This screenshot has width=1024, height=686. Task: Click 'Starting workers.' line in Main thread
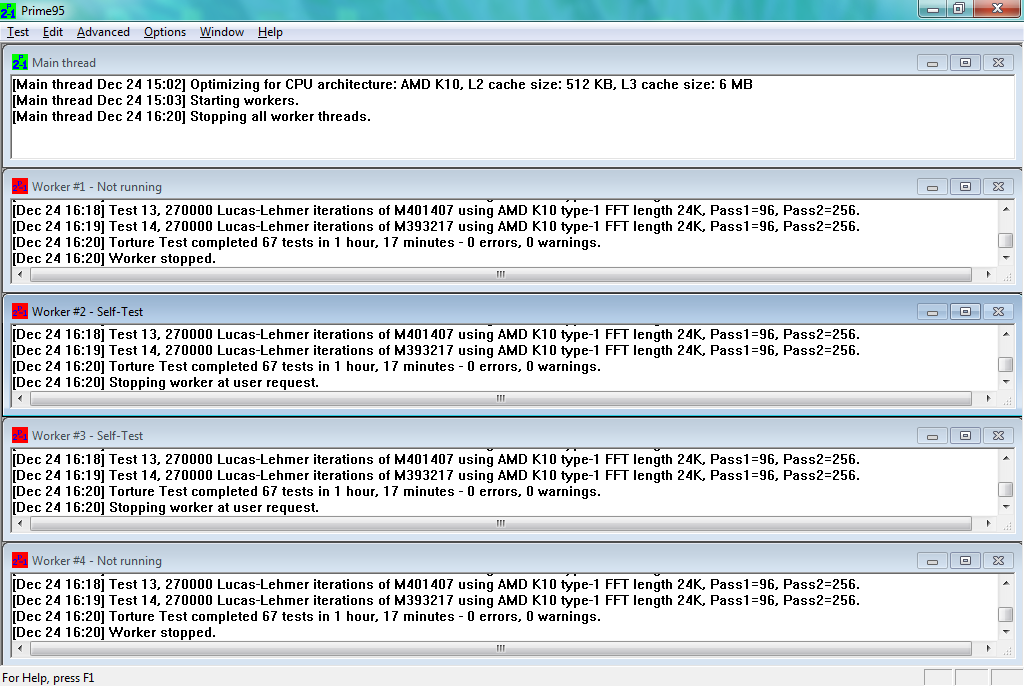155,101
